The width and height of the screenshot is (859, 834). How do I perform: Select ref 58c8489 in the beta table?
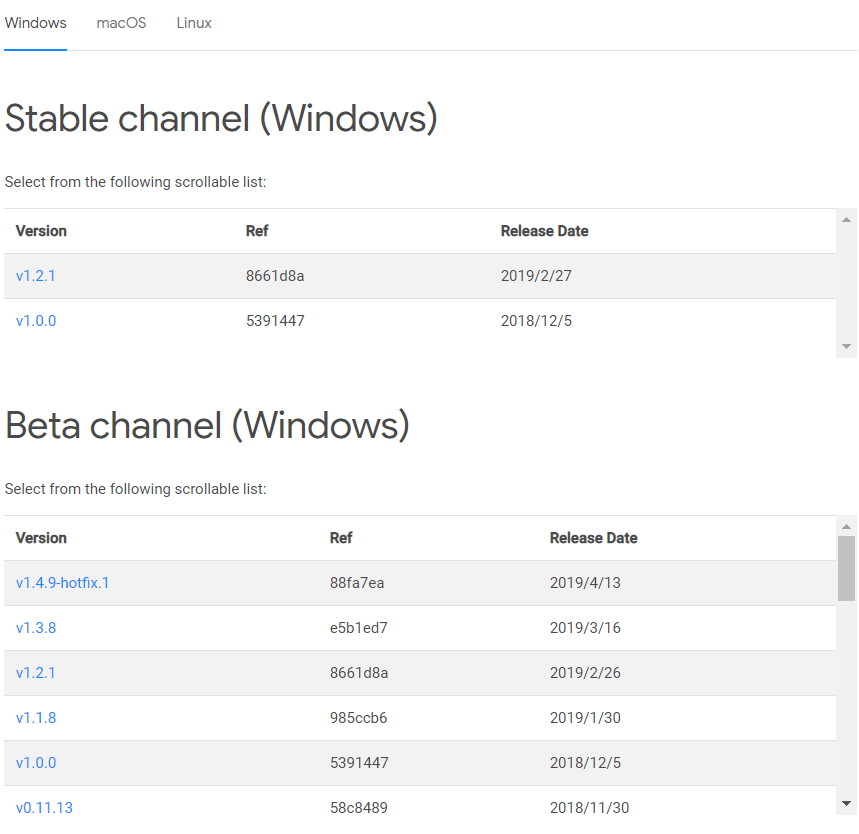359,807
